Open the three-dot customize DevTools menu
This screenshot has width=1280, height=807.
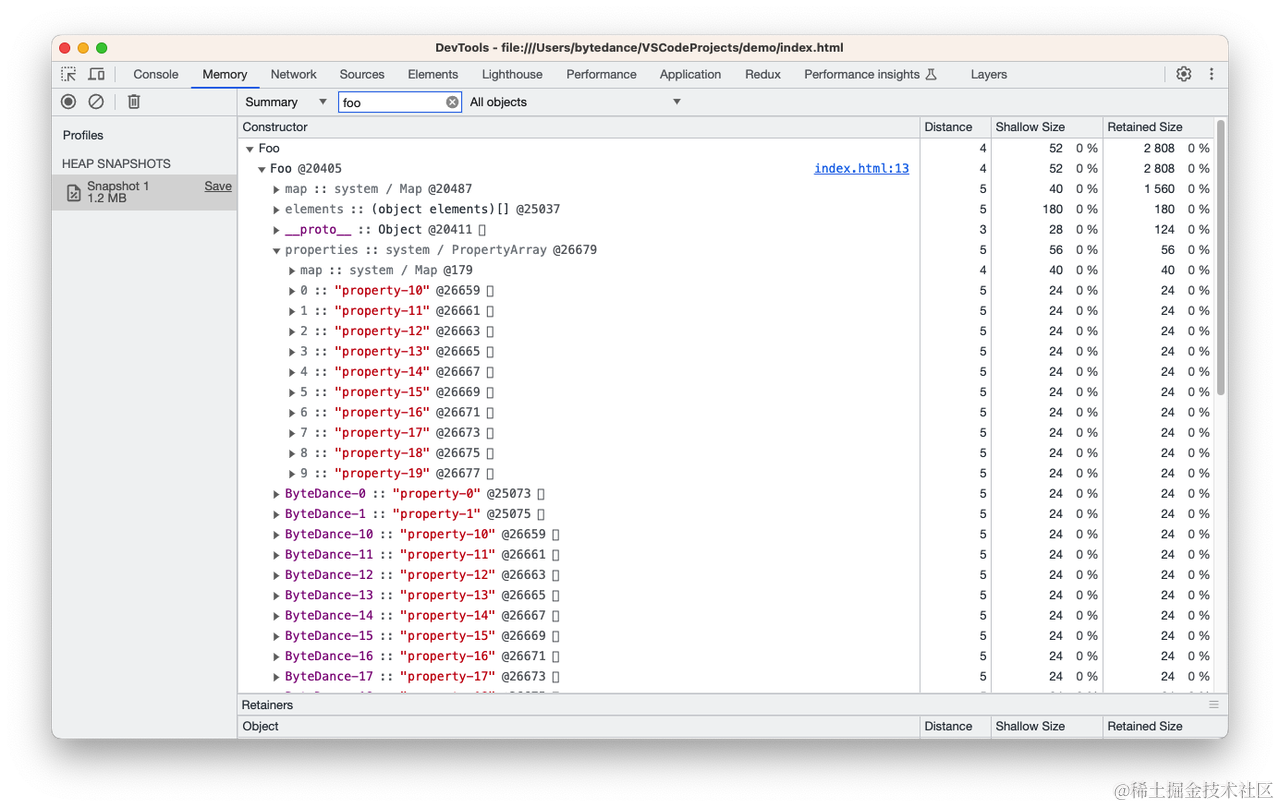click(x=1211, y=74)
